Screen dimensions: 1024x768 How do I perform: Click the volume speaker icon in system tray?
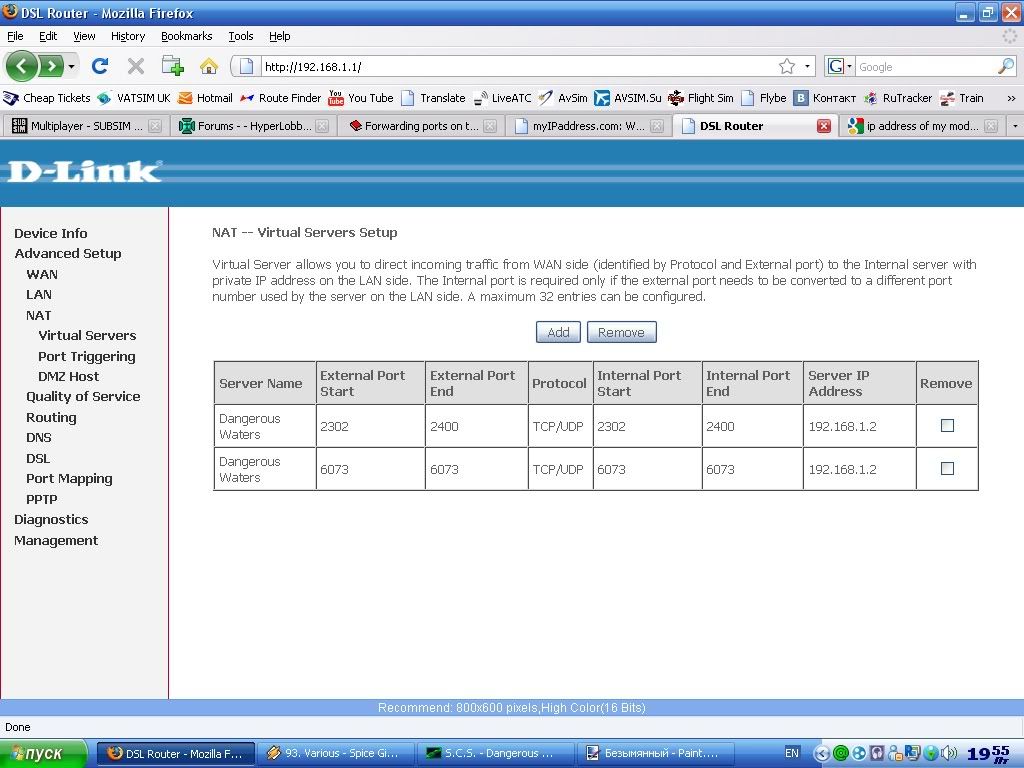(950, 753)
